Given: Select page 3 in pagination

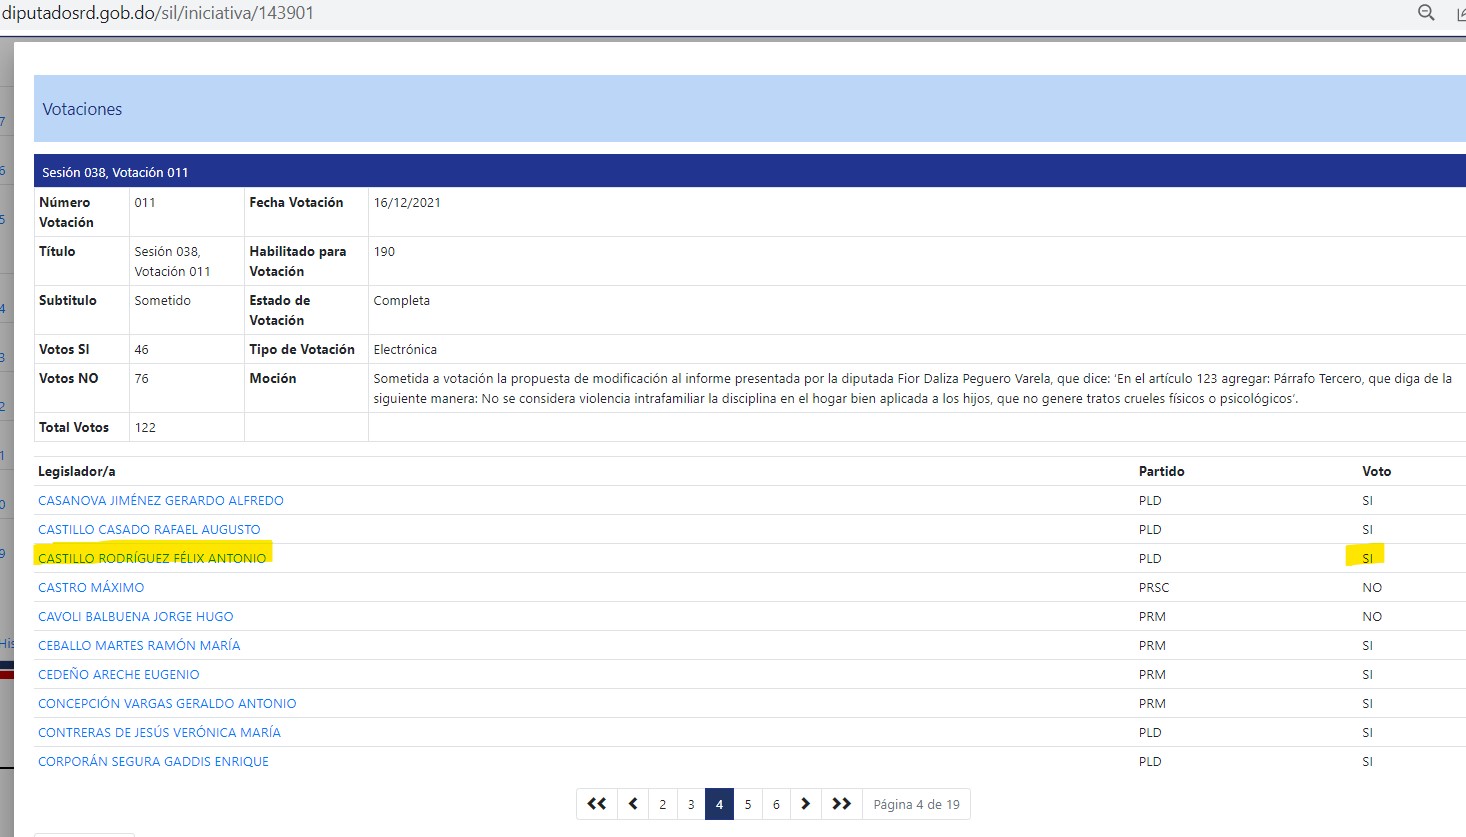Looking at the screenshot, I should 691,804.
